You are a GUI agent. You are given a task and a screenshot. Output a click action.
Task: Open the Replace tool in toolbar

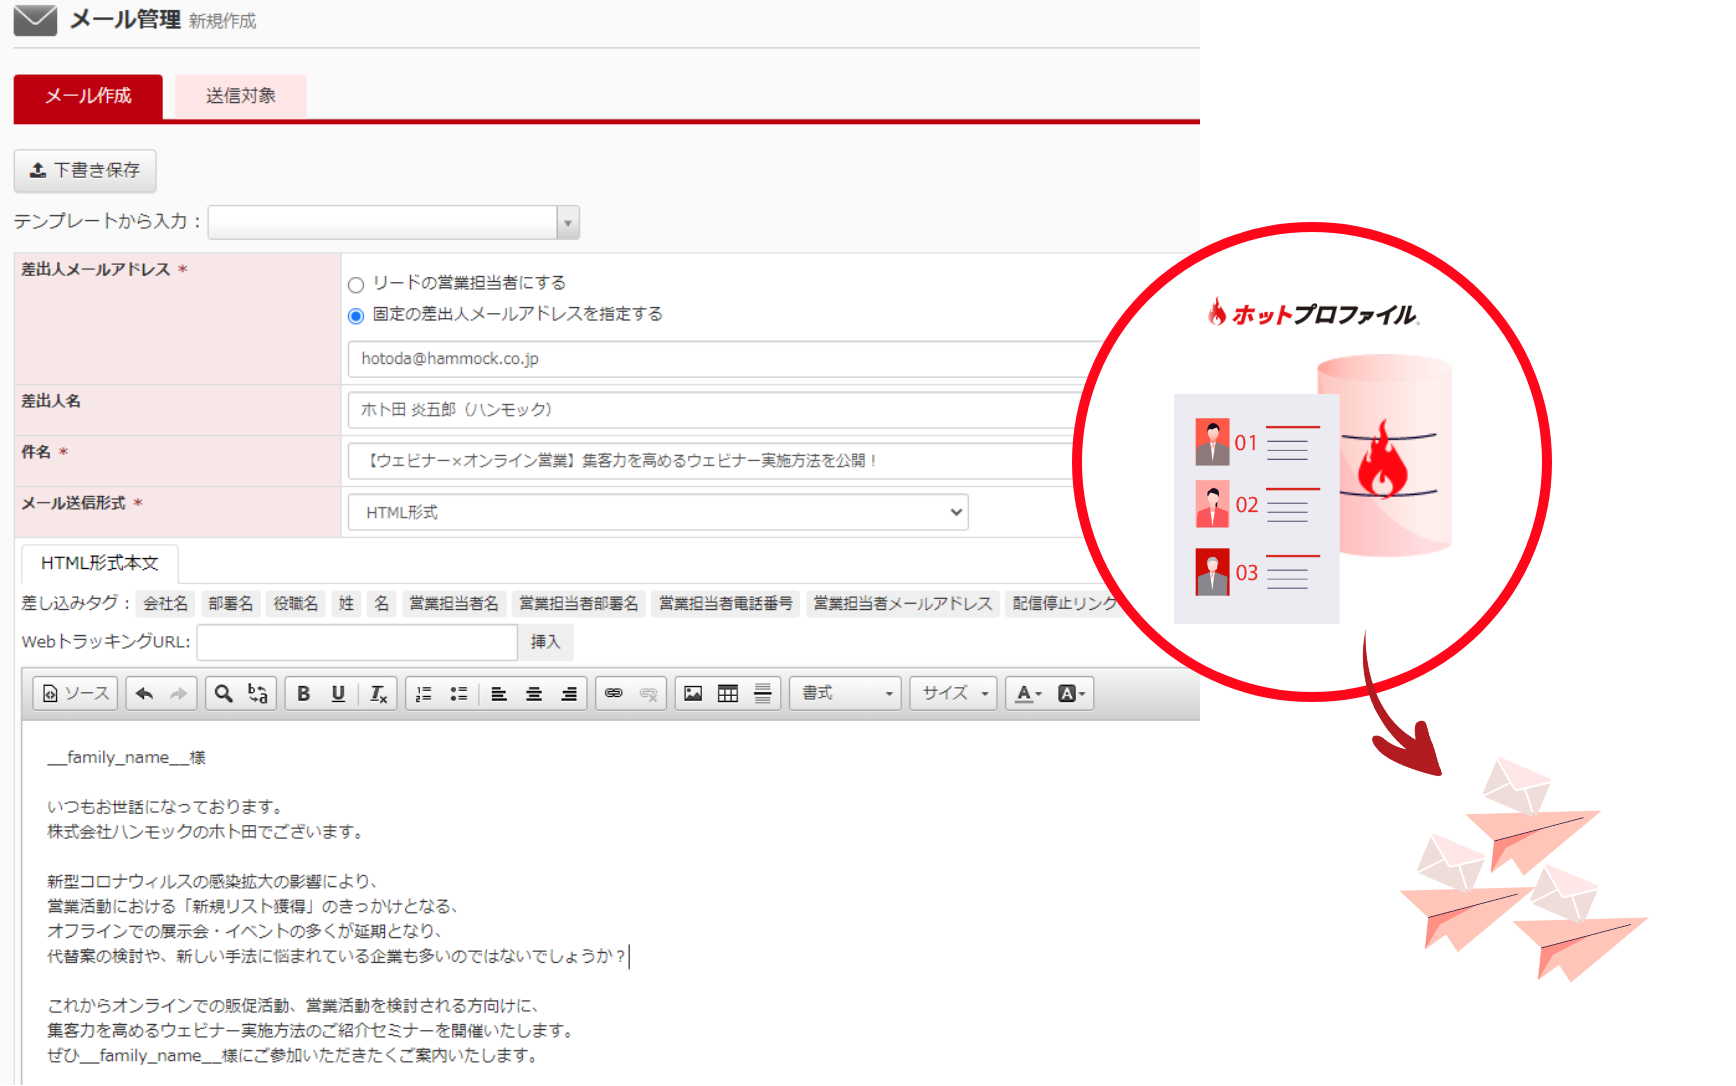(x=258, y=693)
